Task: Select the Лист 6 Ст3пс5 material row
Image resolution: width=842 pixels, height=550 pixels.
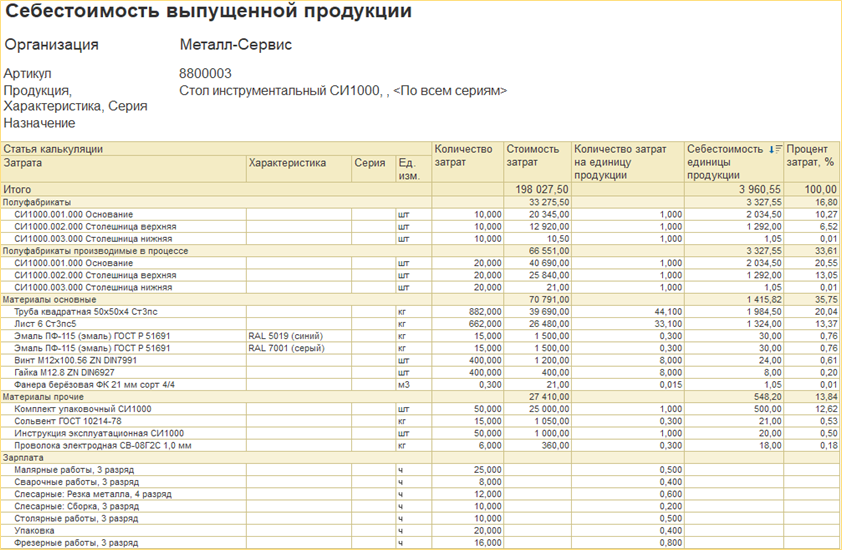Action: click(52, 323)
